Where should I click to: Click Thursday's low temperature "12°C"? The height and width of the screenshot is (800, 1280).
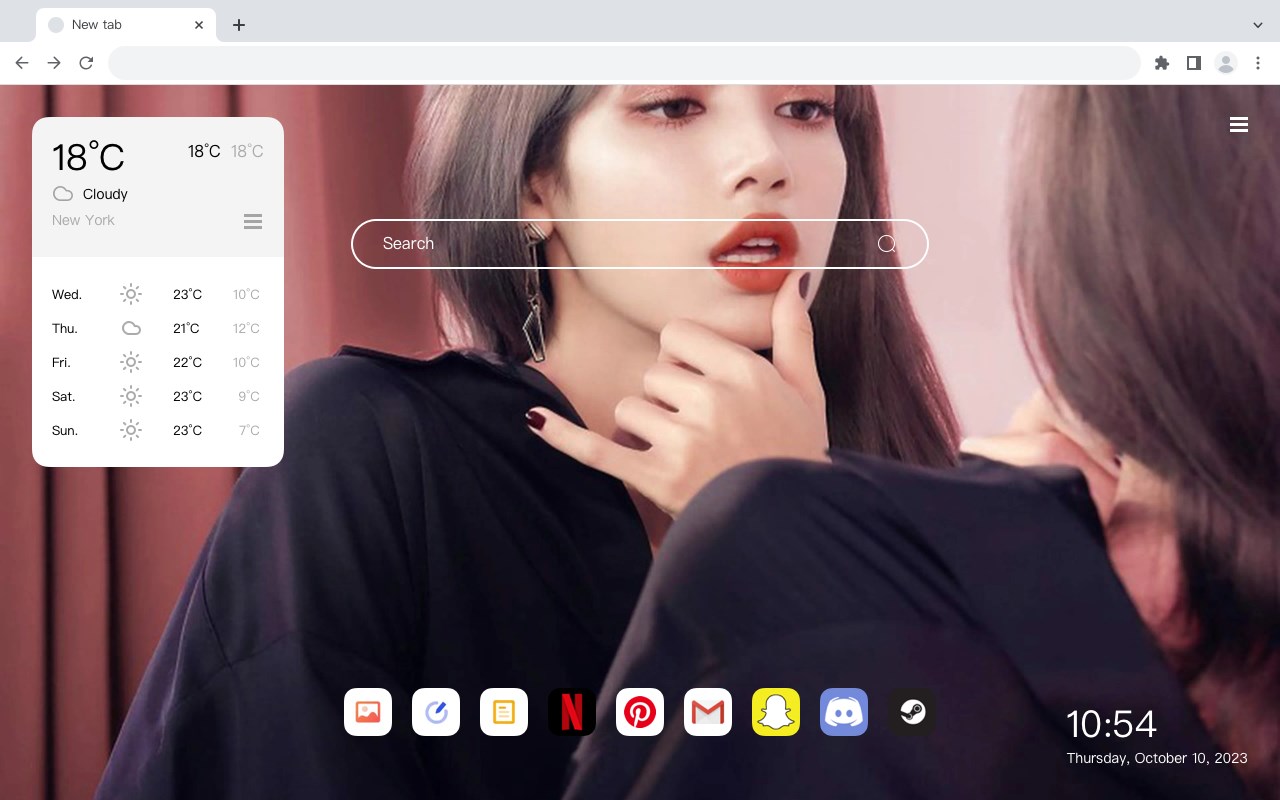click(x=246, y=328)
